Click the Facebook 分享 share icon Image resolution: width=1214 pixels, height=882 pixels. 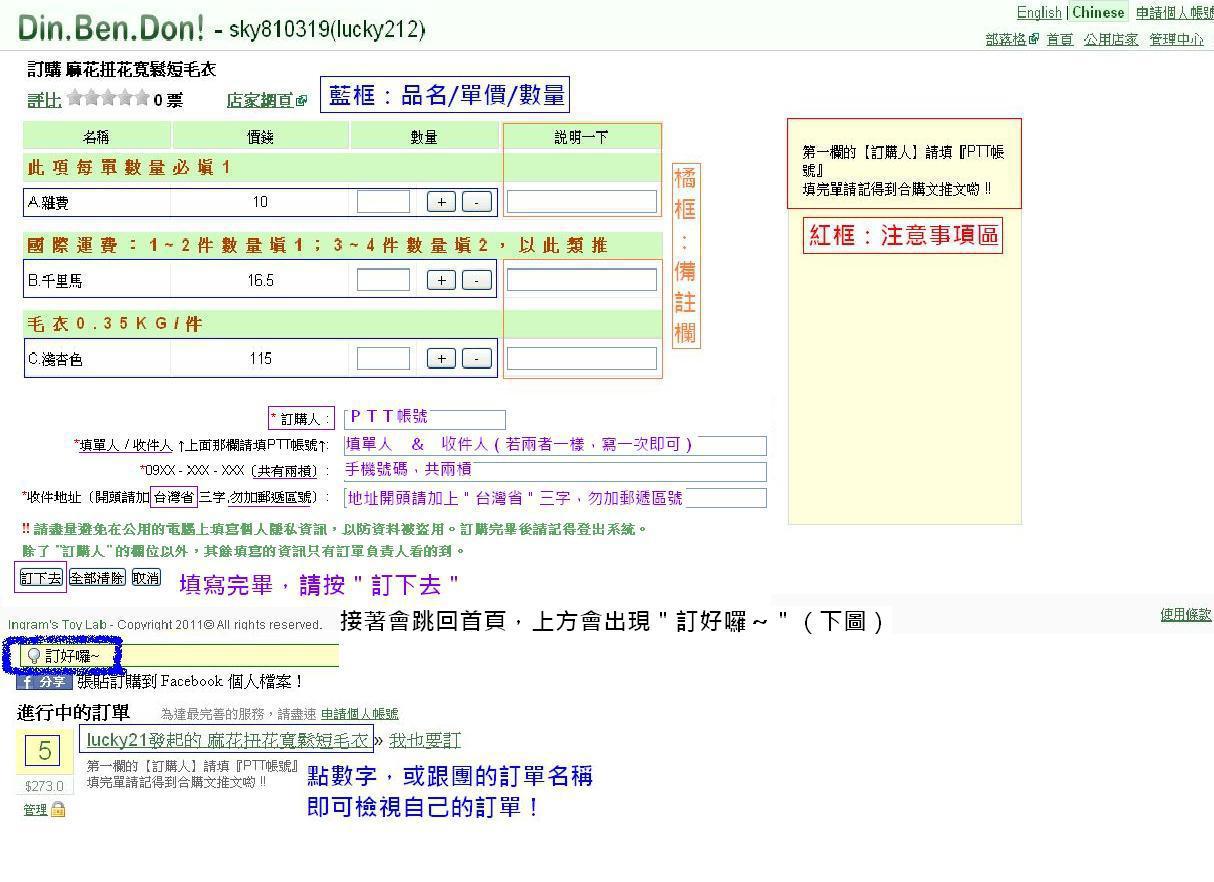[44, 682]
